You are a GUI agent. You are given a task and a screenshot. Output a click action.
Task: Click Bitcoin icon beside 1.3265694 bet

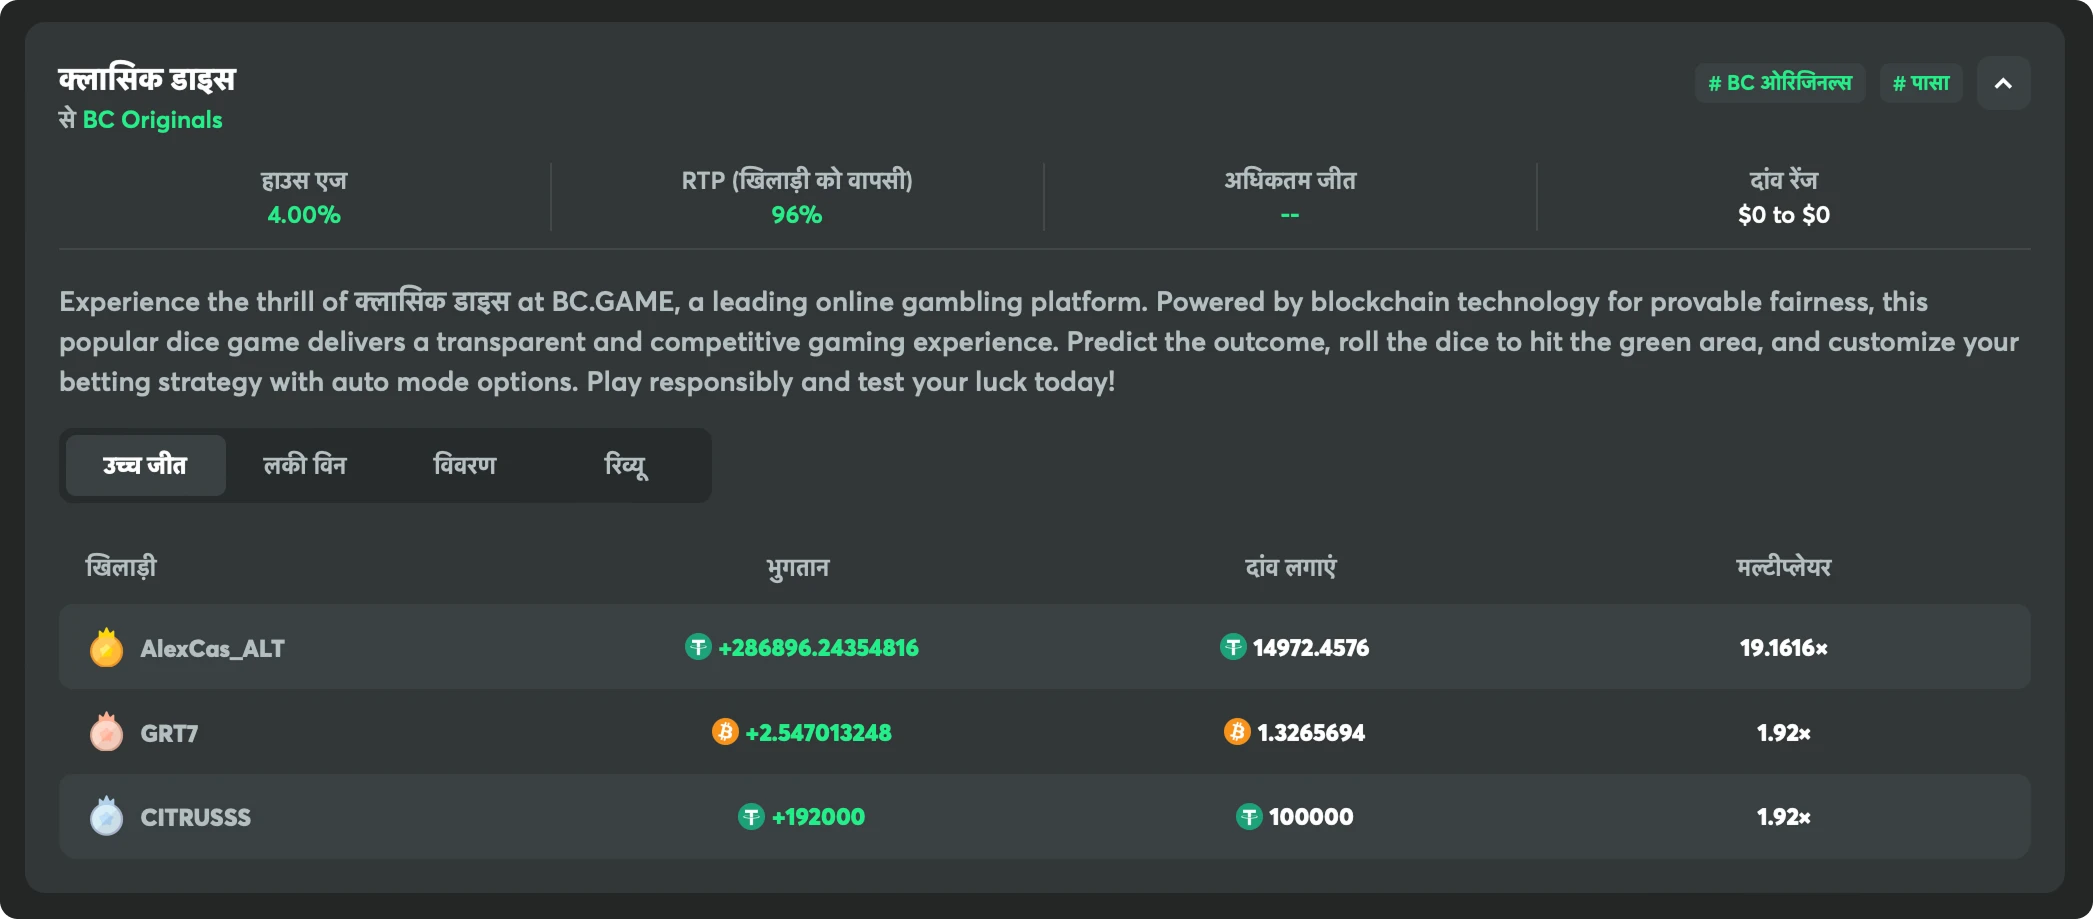tap(1237, 732)
